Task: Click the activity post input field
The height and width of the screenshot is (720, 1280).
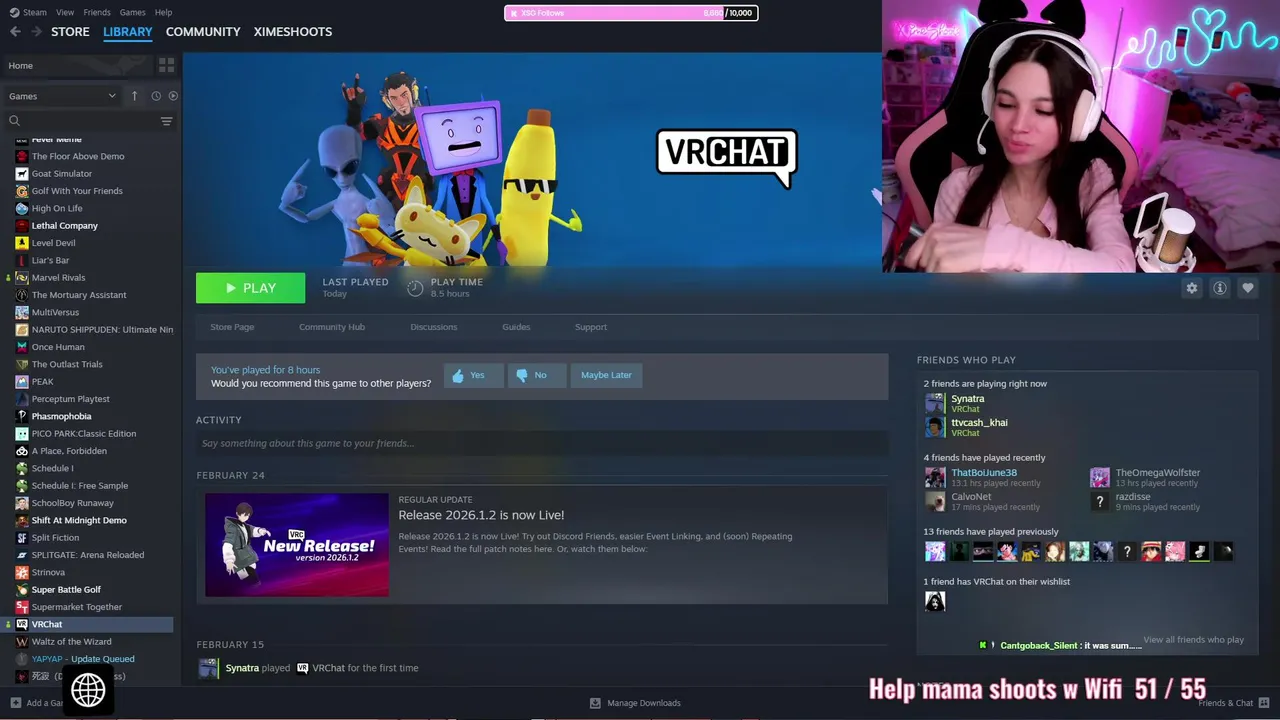Action: tap(542, 443)
